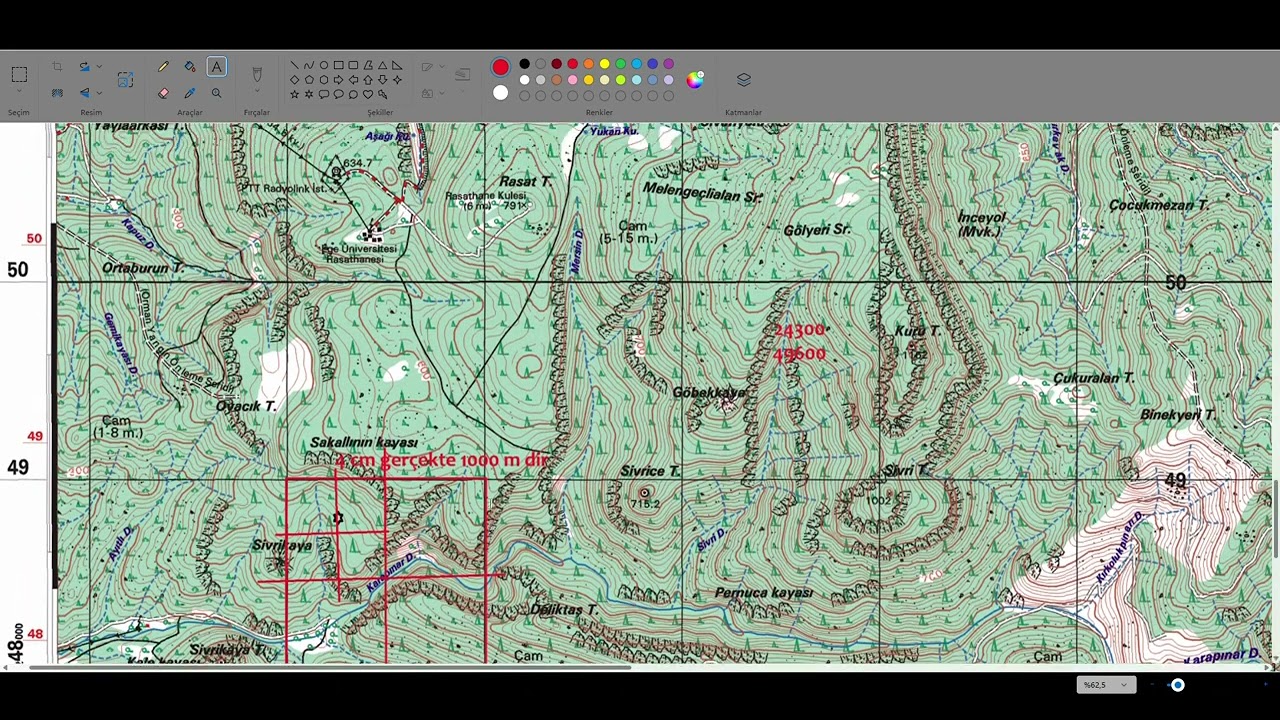
Task: Pick the Polygon shape
Action: 368,65
